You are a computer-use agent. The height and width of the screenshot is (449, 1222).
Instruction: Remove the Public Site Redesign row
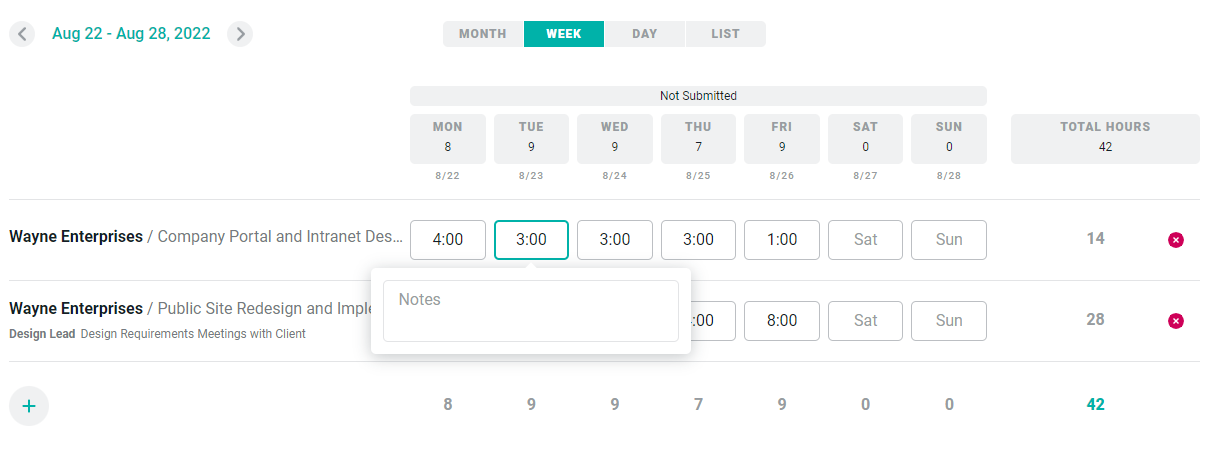1176,321
